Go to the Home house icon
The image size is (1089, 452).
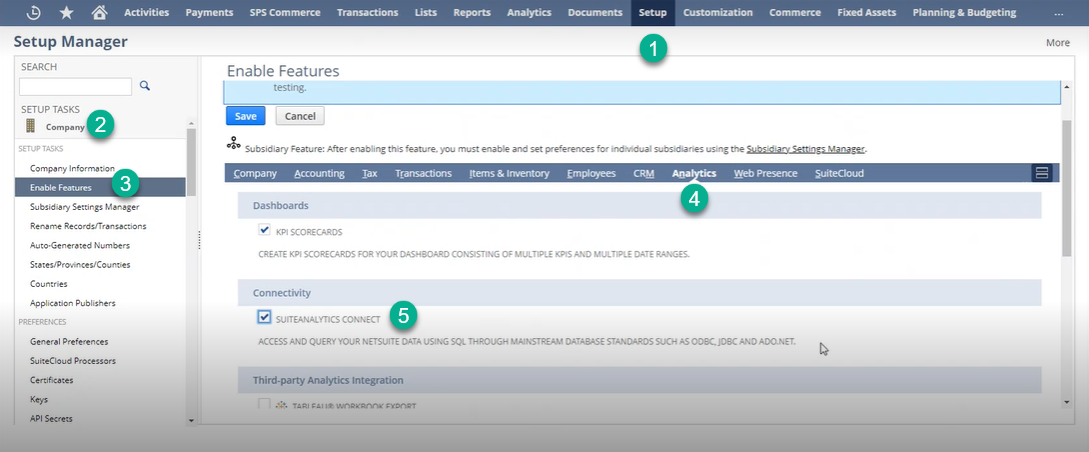coord(99,13)
